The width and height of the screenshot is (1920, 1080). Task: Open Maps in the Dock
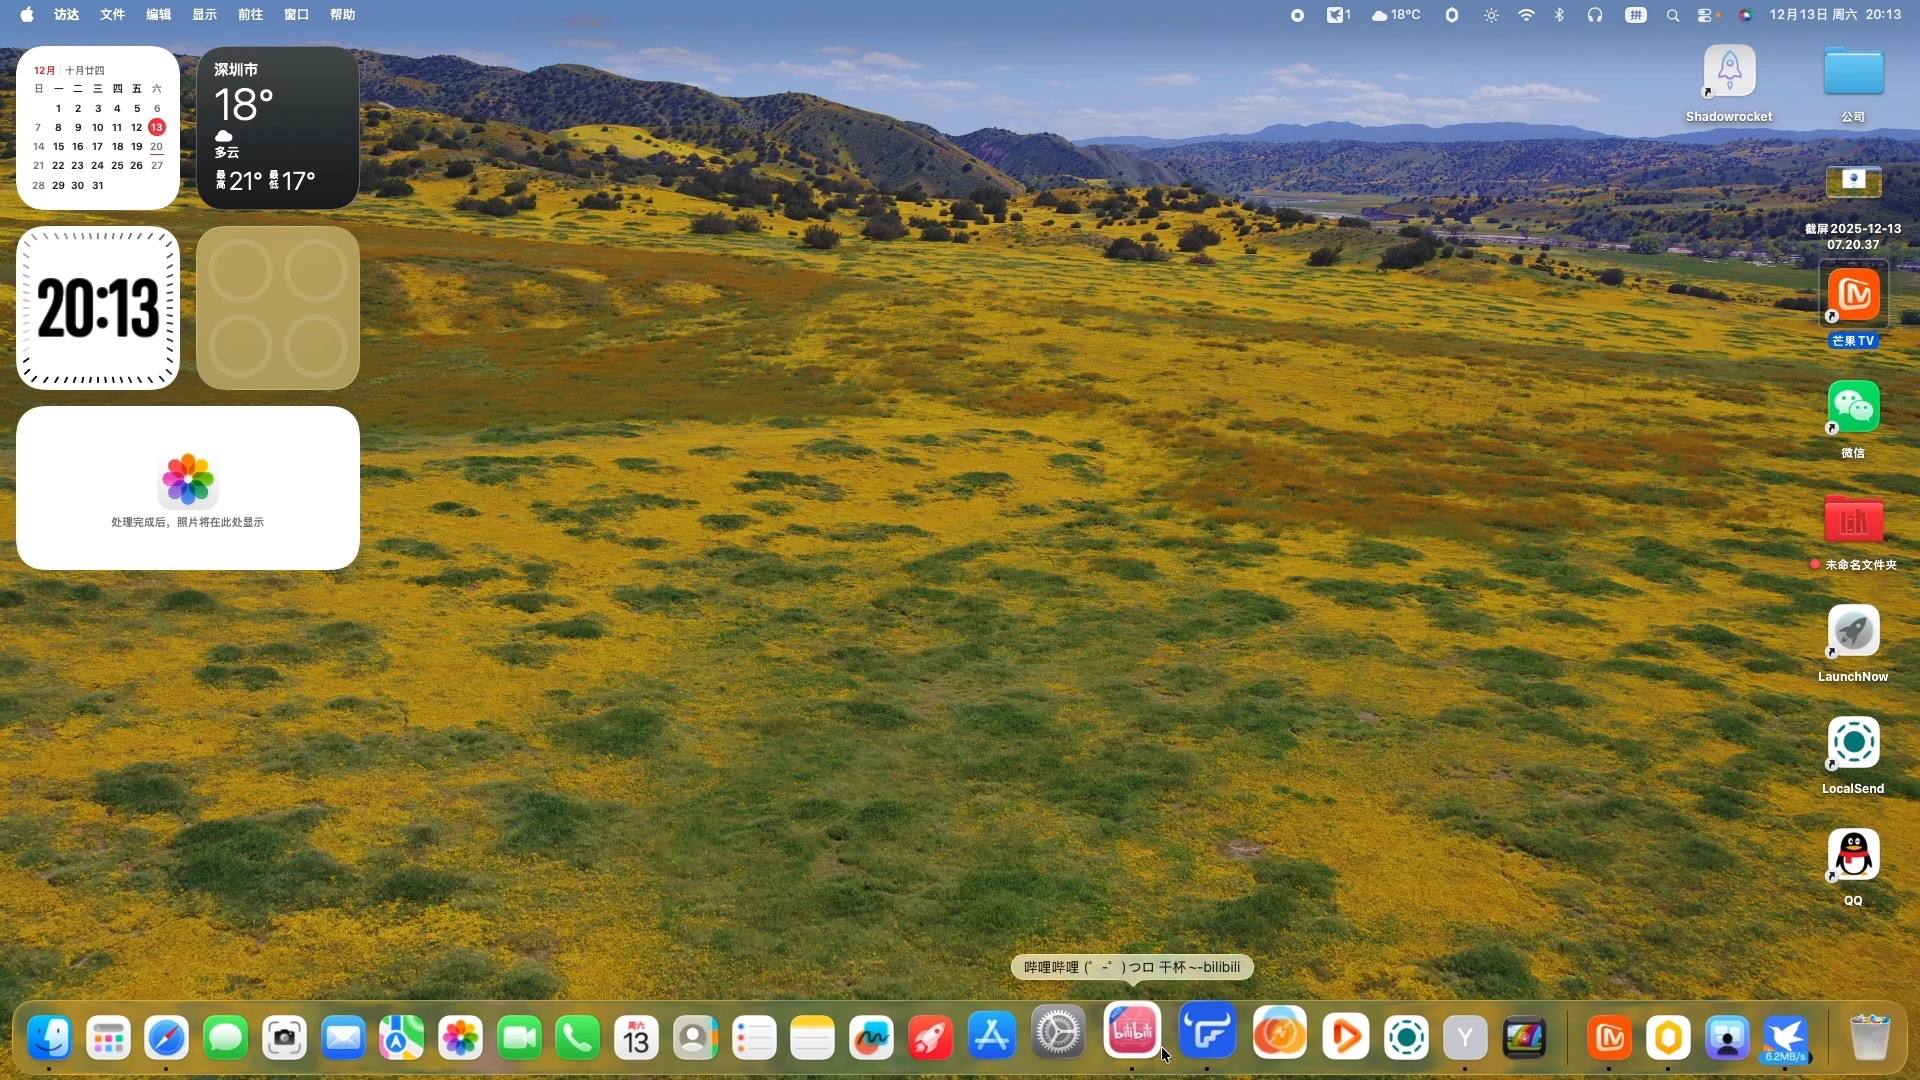click(401, 1038)
